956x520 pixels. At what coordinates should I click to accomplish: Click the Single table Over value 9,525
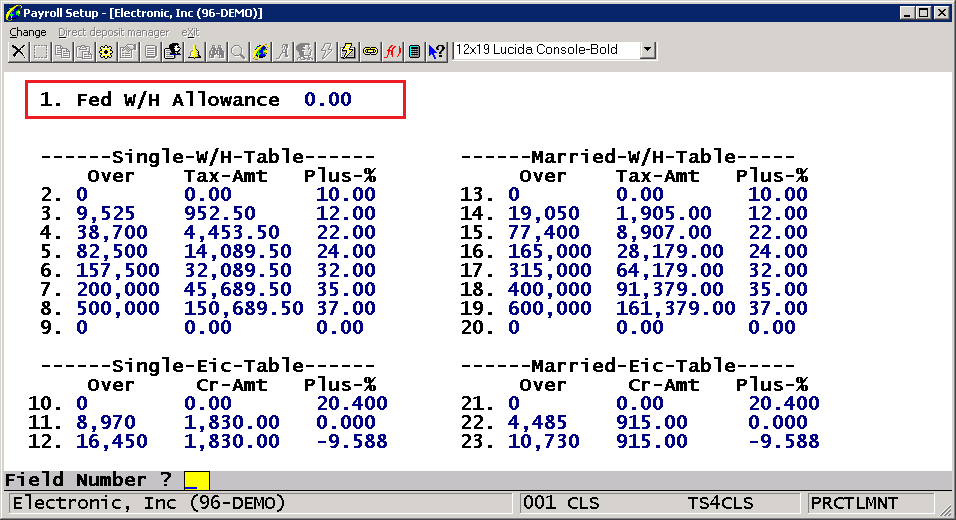[105, 213]
